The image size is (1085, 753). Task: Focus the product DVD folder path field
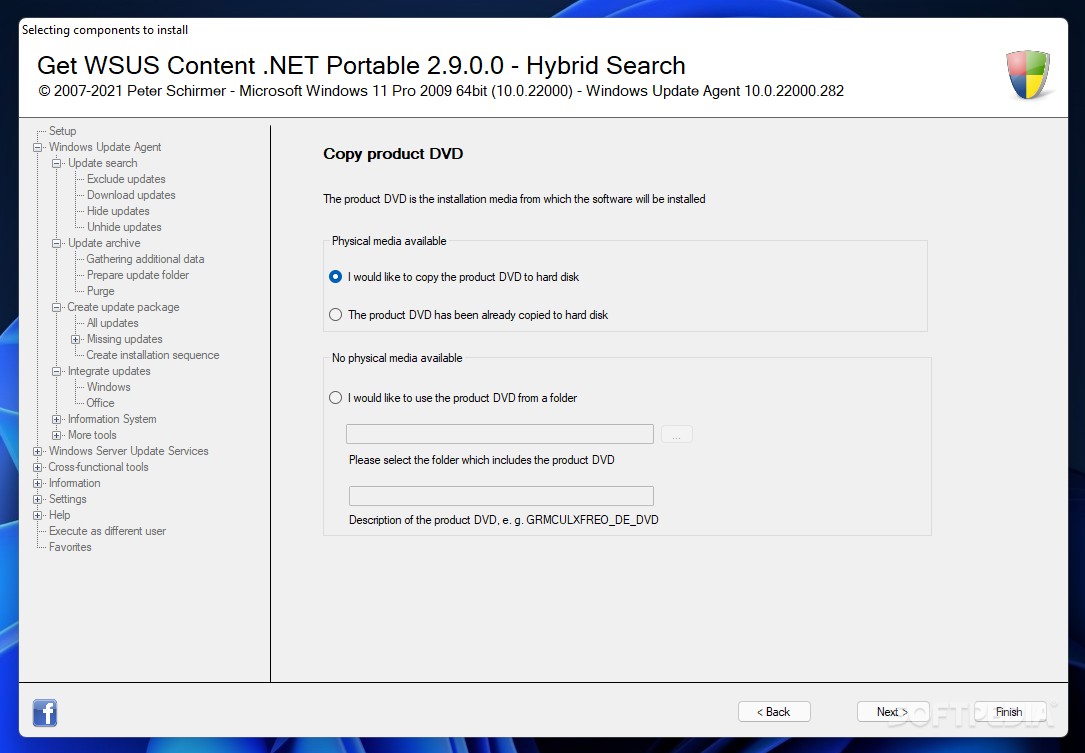point(500,434)
